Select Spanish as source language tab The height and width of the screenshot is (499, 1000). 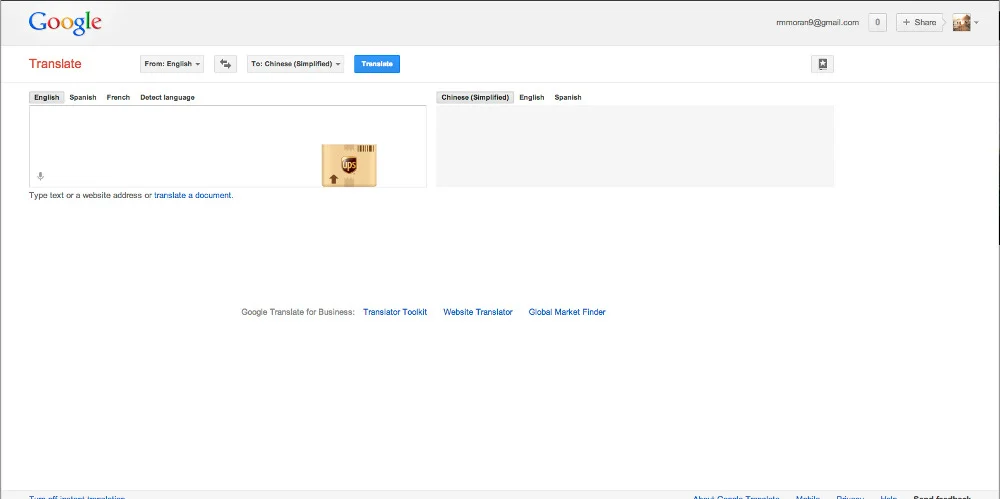[83, 98]
